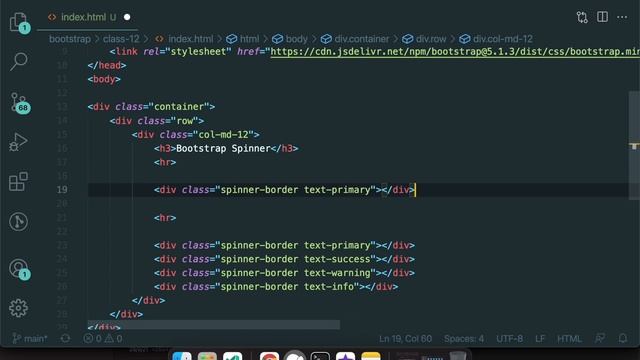The width and height of the screenshot is (640, 360).
Task: Click the Bootstrap Spinner heading text
Action: 223,149
